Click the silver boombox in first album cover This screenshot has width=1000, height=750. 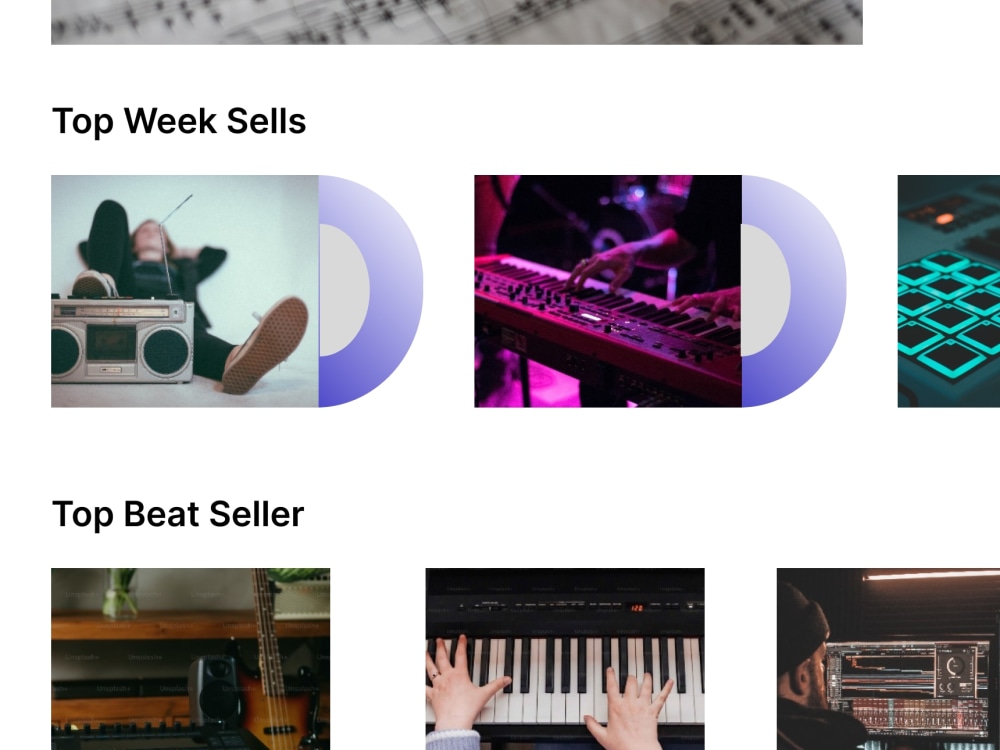coord(122,341)
